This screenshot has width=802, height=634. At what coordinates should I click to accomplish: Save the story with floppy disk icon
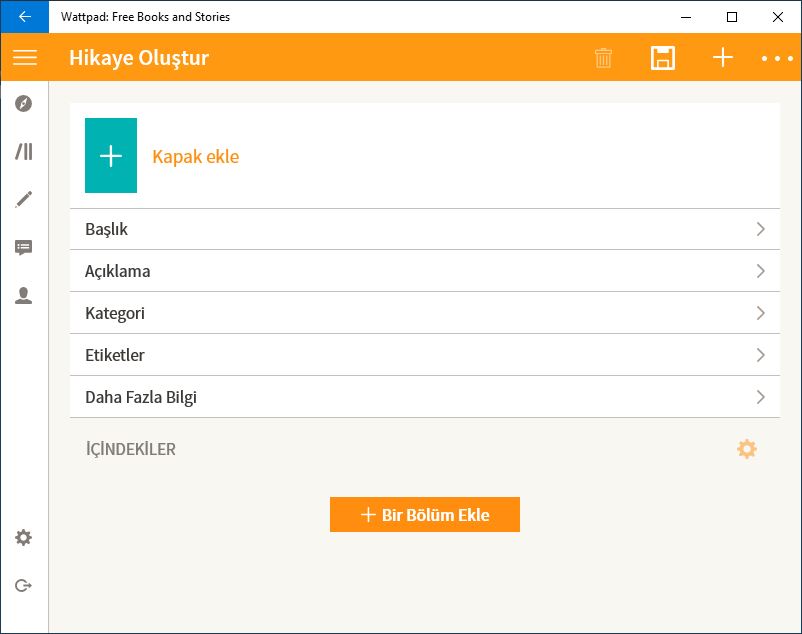coord(663,58)
